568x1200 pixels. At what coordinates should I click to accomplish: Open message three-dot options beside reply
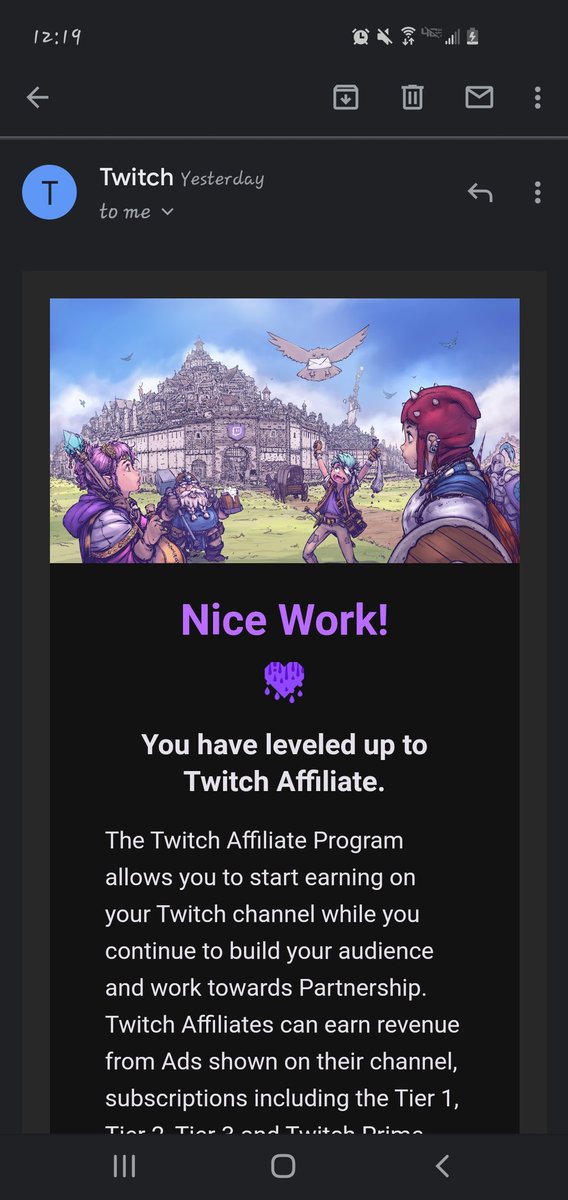tap(538, 192)
